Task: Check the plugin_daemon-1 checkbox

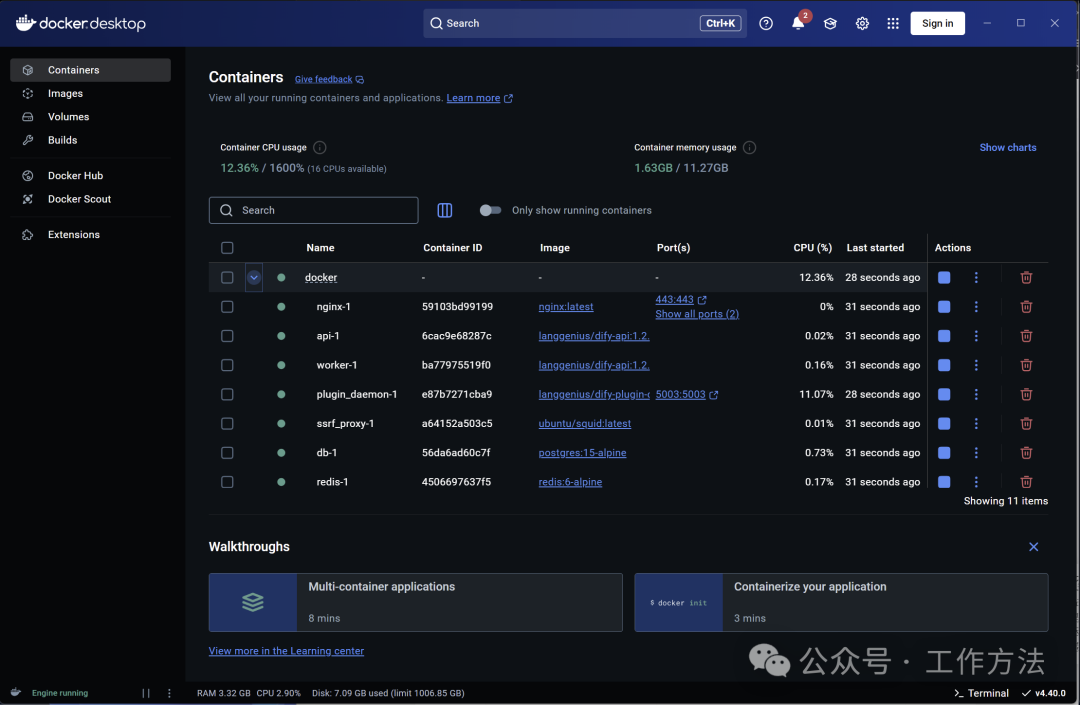Action: pos(227,394)
